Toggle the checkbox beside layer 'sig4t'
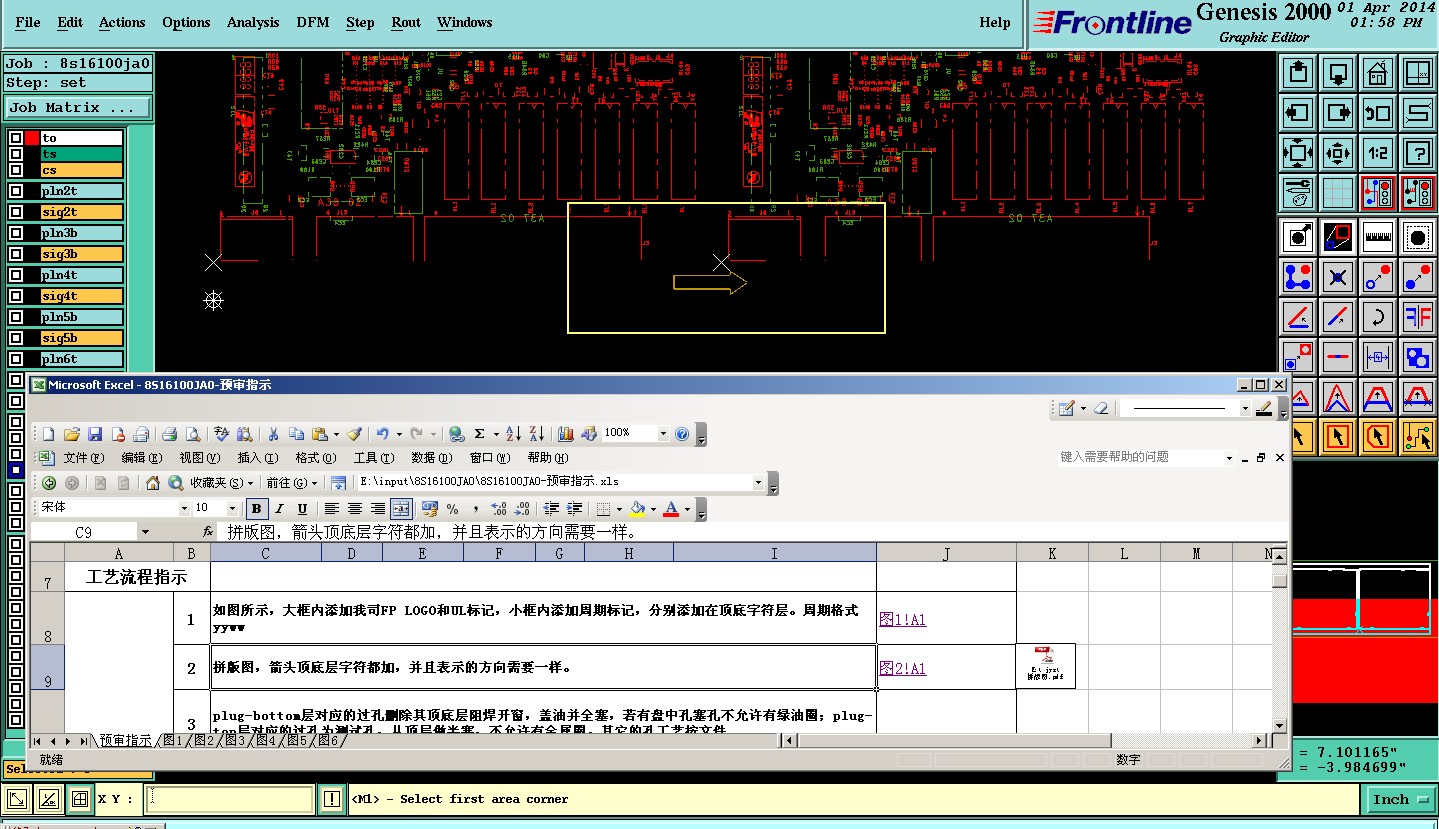Screen dimensions: 1439x829 (16, 296)
